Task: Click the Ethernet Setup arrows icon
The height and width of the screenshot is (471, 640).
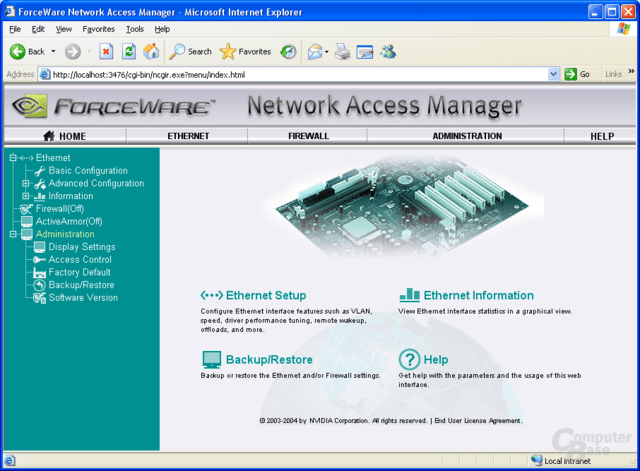Action: [x=211, y=295]
